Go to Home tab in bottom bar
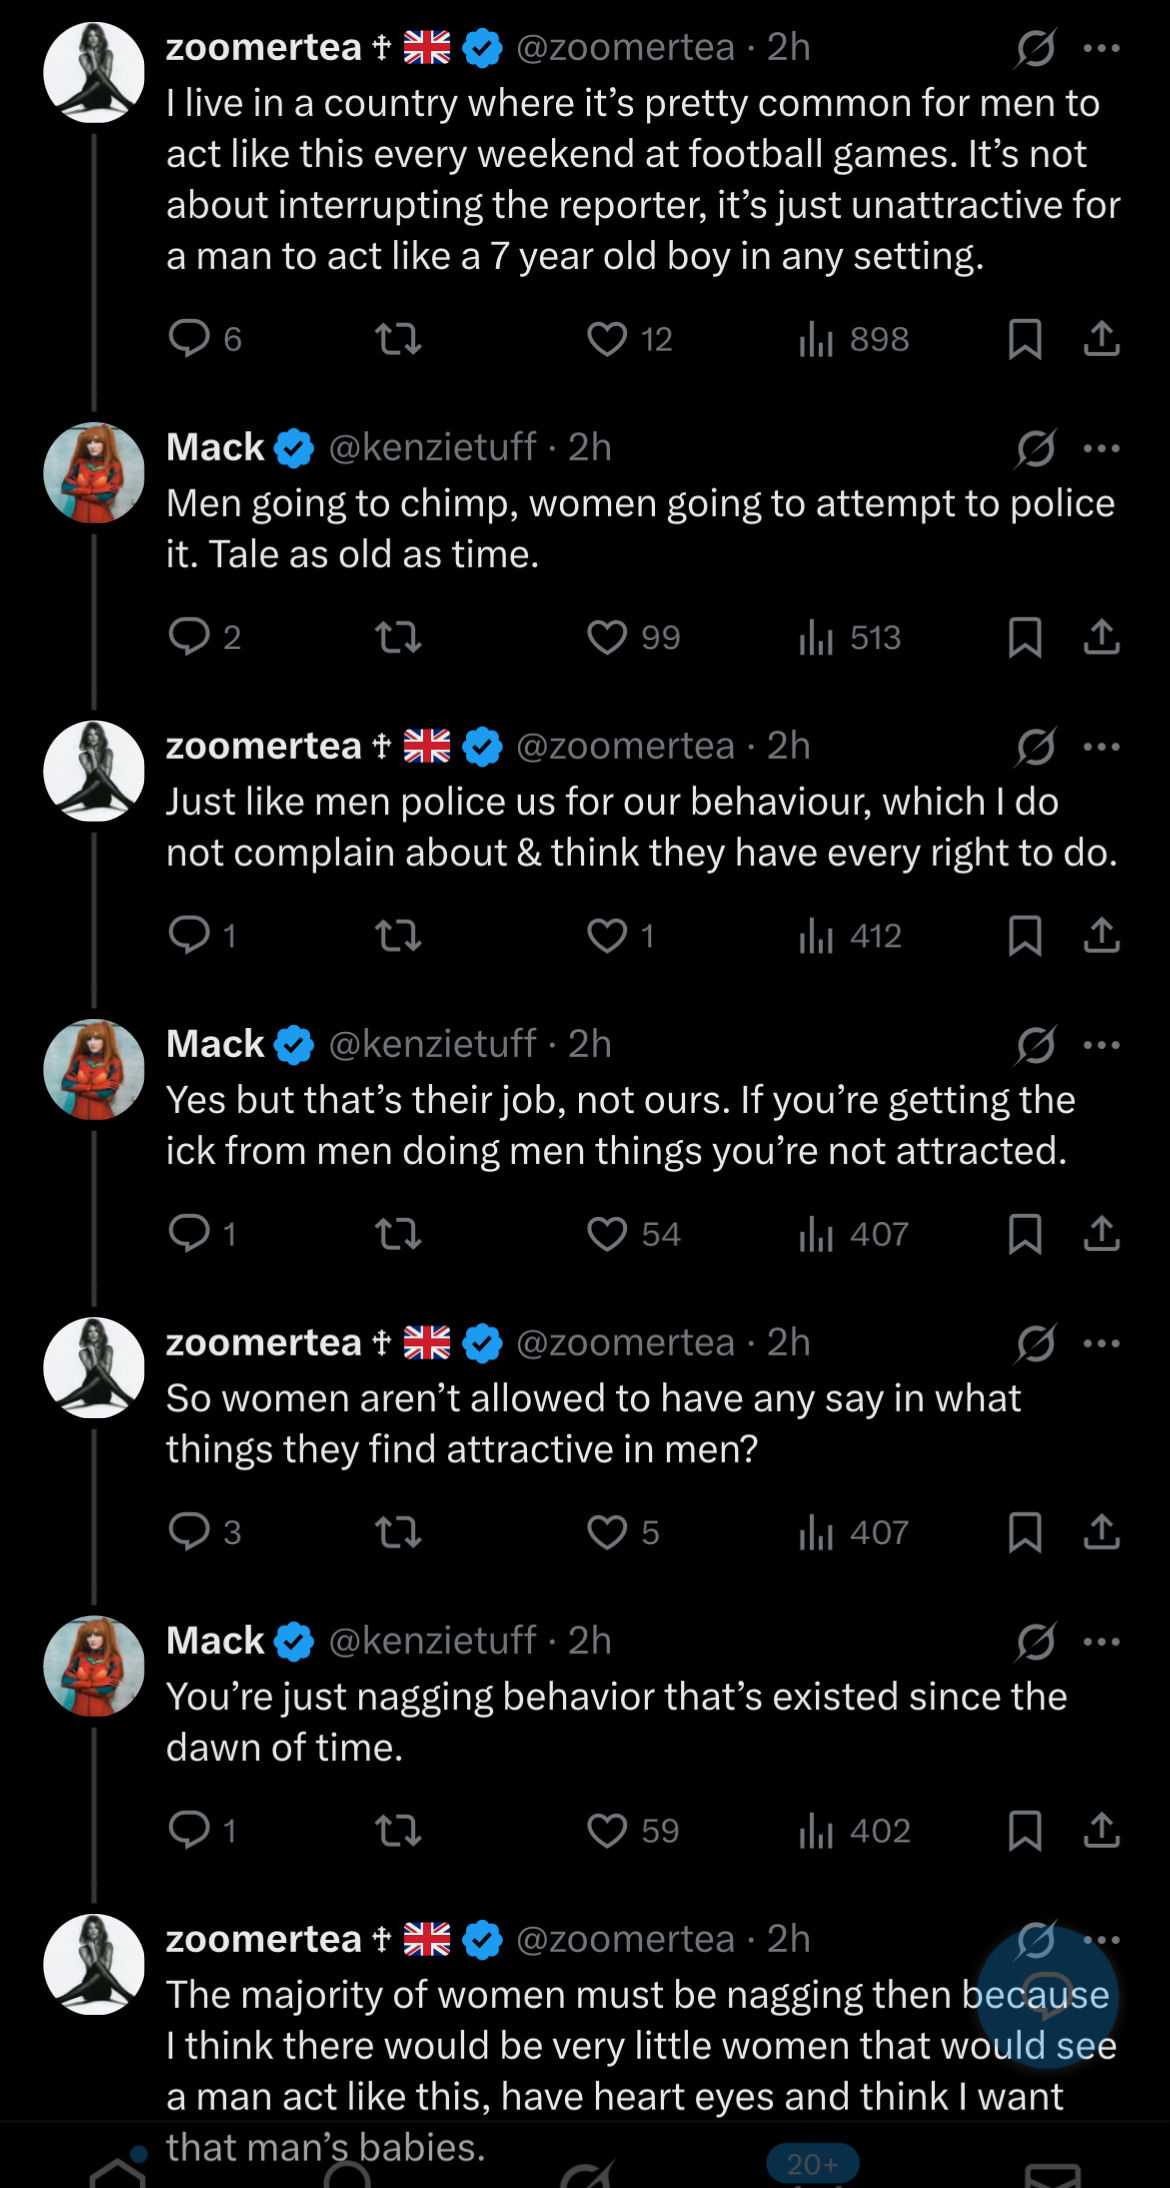The height and width of the screenshot is (2188, 1170). click(118, 2170)
